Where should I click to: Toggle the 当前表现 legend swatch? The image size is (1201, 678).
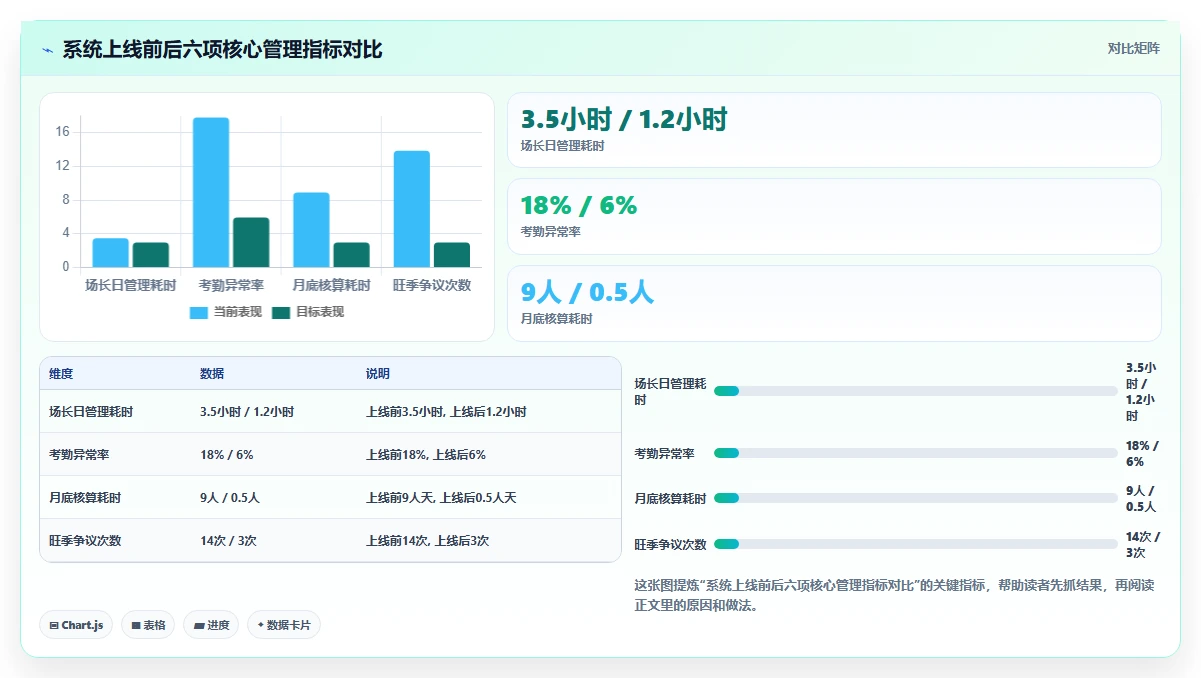click(x=199, y=313)
